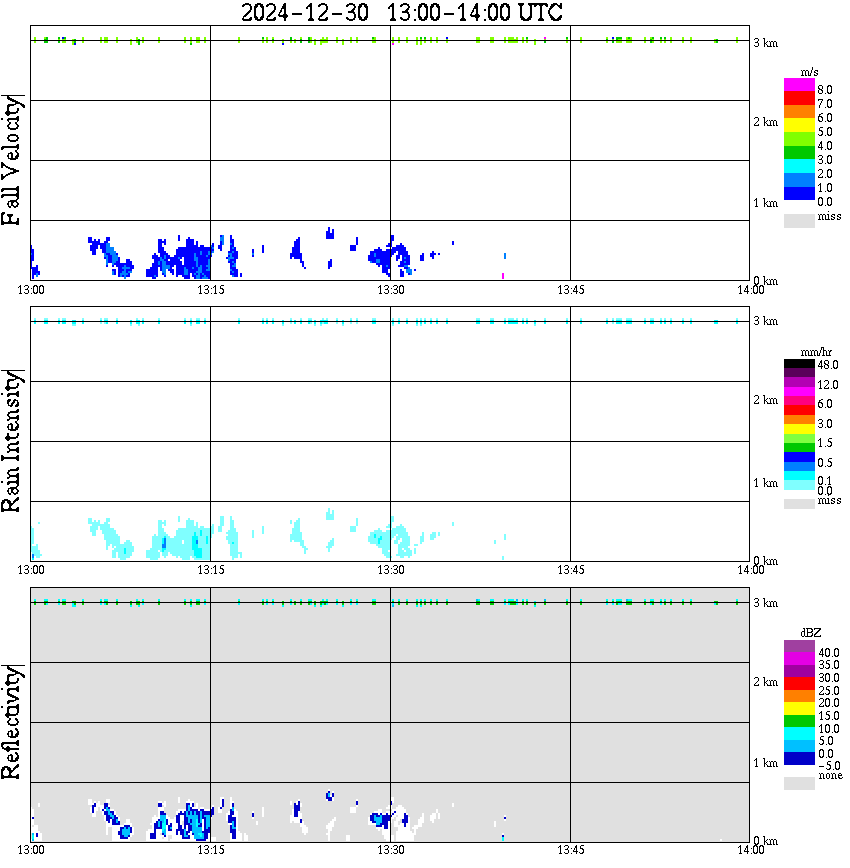Click the orange 20.0 swatch in dBZ legend
850x868 pixels.
pos(800,696)
